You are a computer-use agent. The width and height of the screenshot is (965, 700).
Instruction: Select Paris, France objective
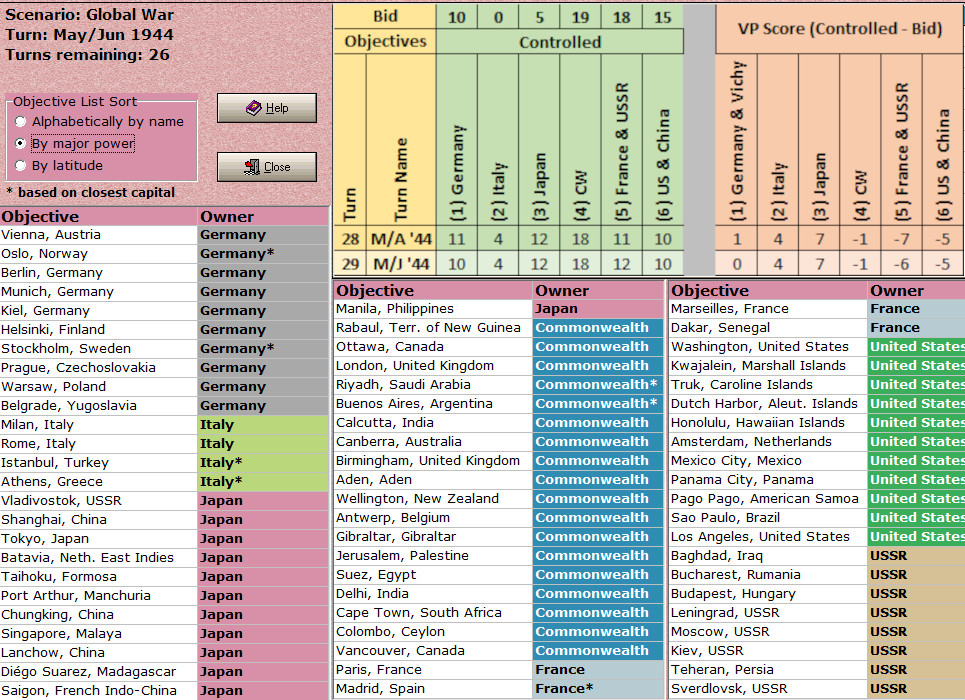[433, 670]
